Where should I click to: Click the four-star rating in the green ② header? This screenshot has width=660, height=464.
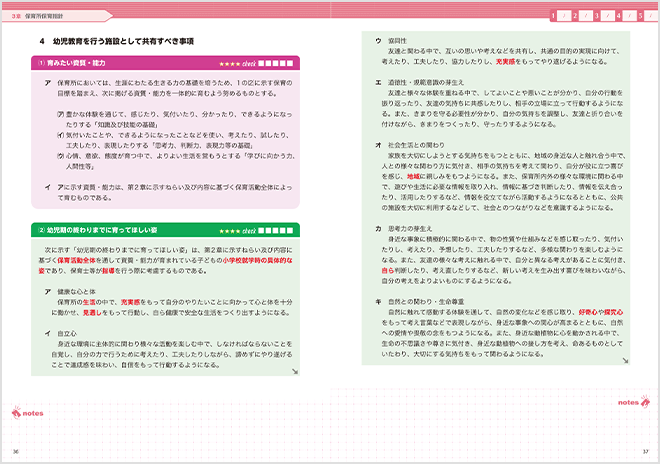point(229,231)
